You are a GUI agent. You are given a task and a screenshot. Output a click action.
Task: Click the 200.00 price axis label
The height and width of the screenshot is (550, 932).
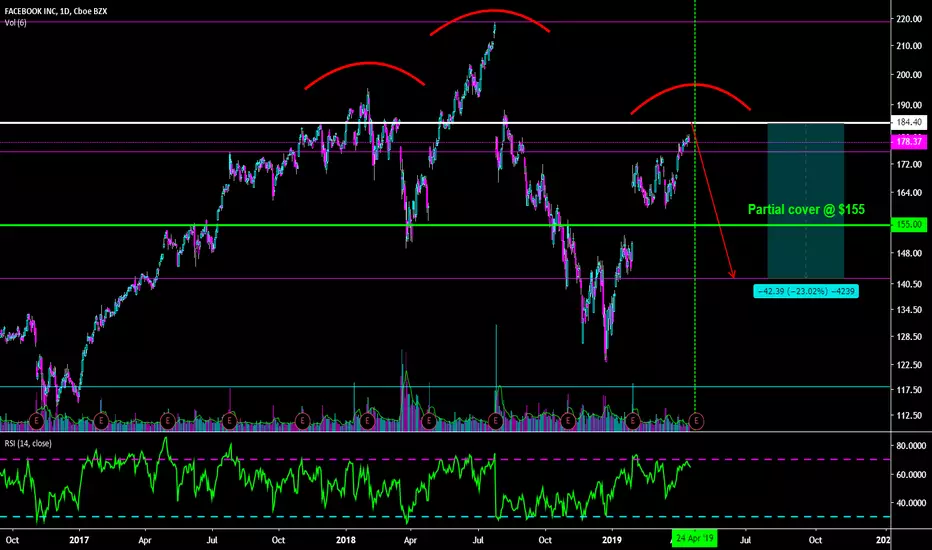909,75
